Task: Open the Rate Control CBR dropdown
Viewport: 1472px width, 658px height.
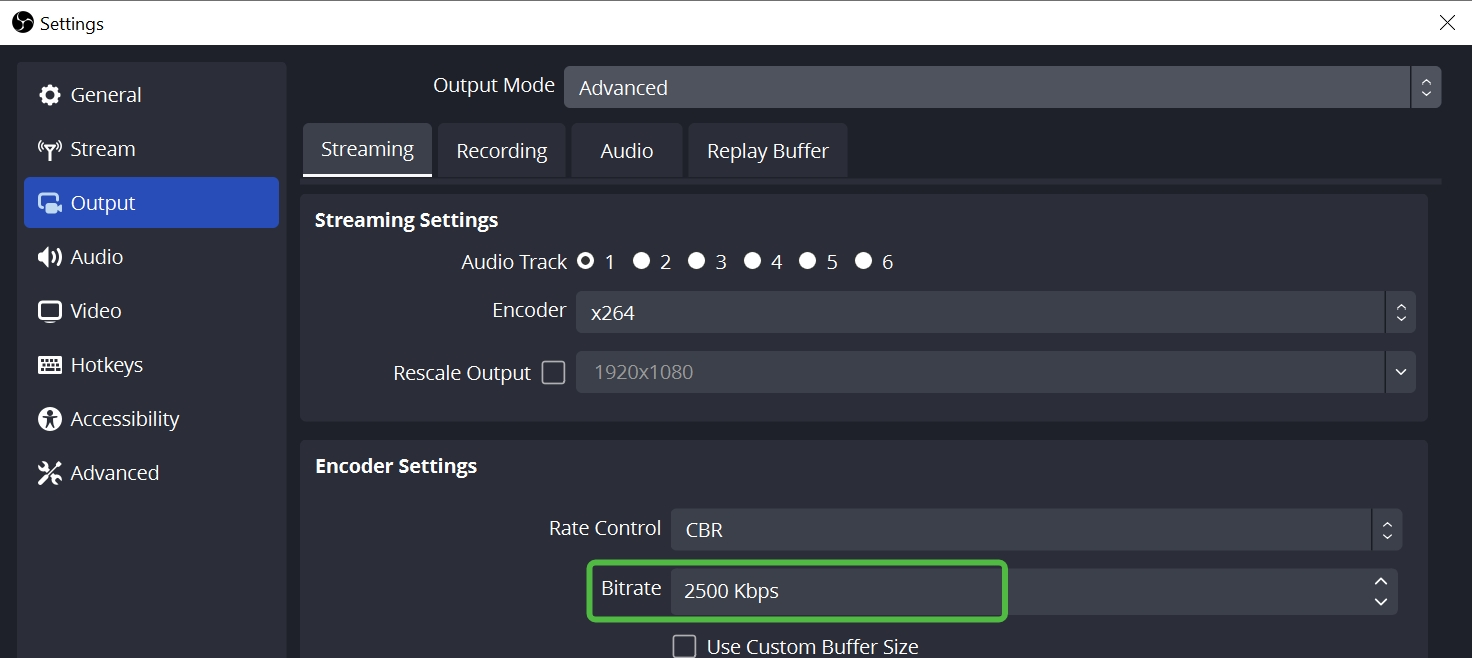Action: click(1035, 530)
